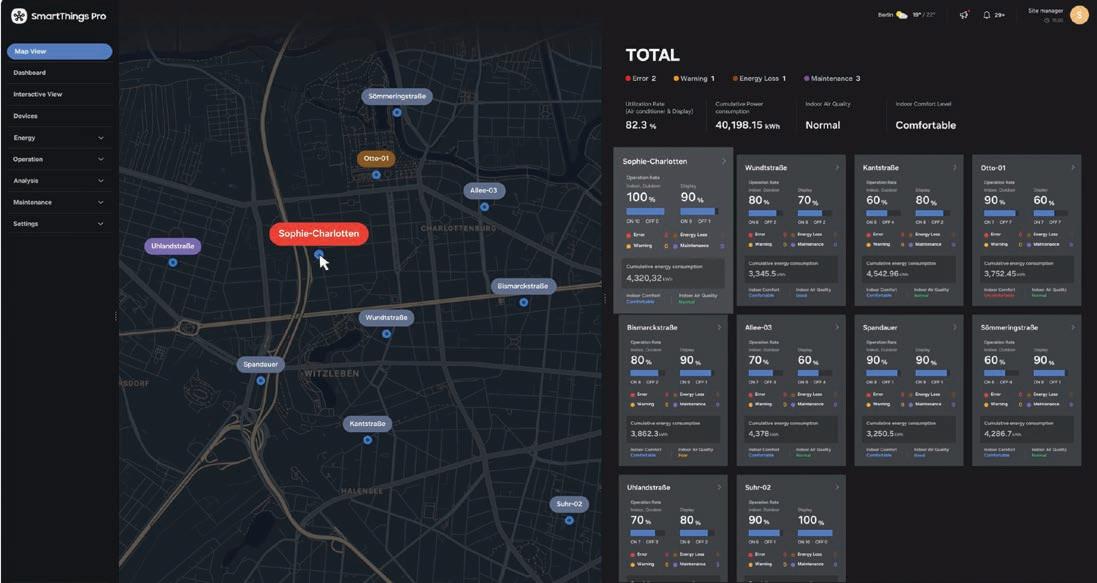Screen dimensions: 1097x583
Task: Expand the Settings menu chevron
Action: pos(101,224)
